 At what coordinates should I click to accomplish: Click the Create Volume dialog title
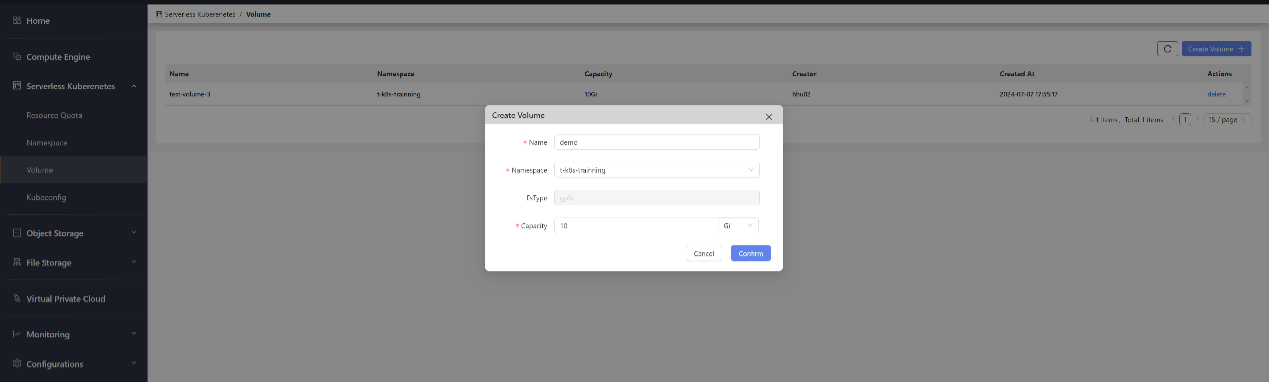[518, 116]
